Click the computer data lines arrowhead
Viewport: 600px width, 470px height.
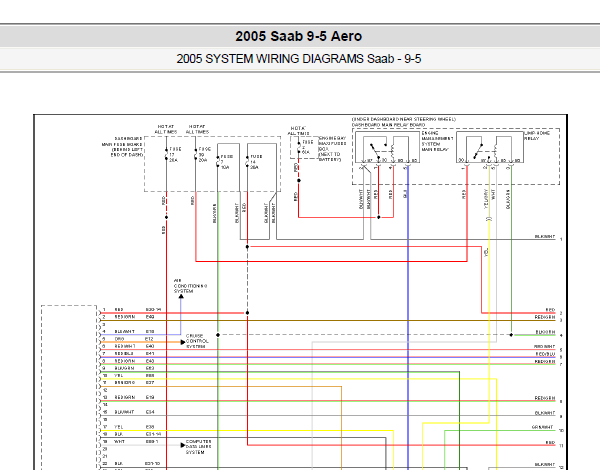click(183, 445)
